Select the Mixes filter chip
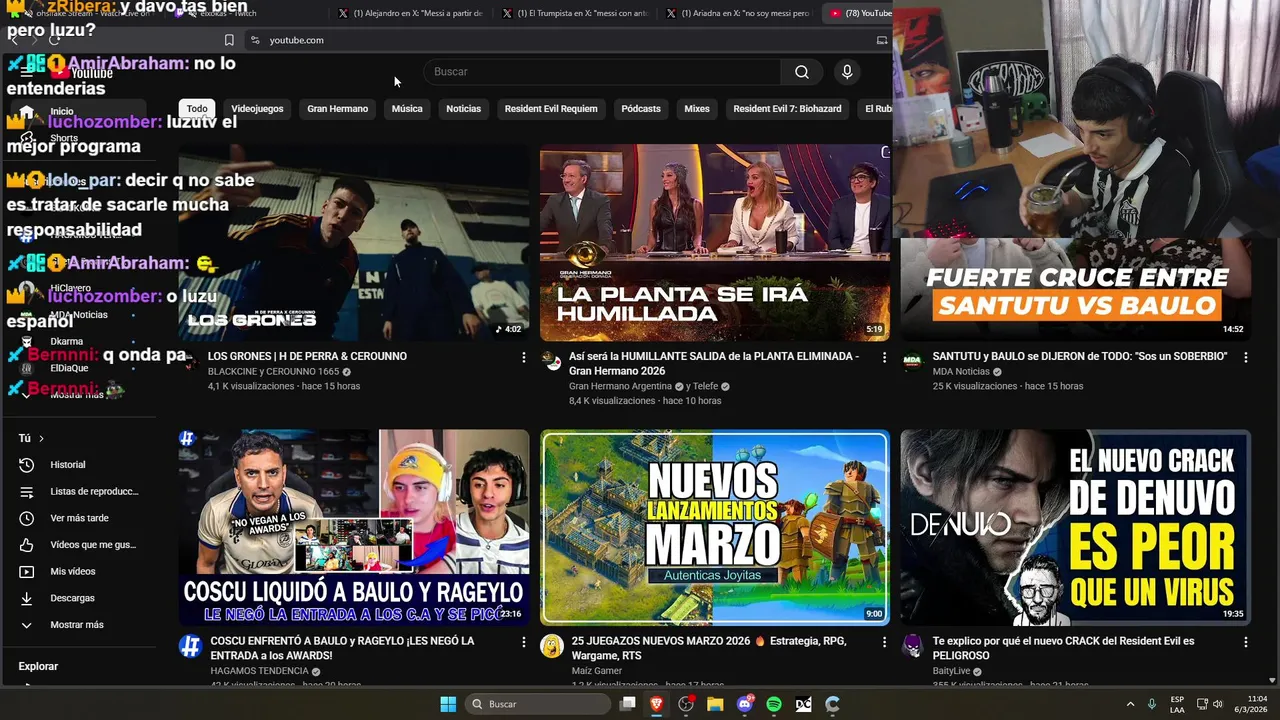Image resolution: width=1280 pixels, height=720 pixels. coord(697,109)
